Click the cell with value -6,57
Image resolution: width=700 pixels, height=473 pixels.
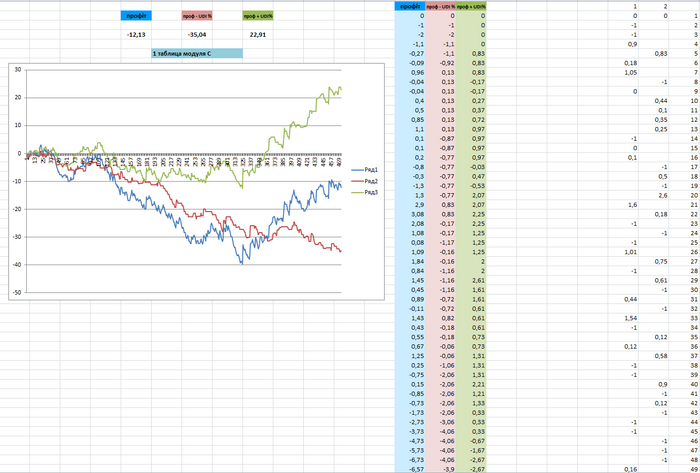410,469
